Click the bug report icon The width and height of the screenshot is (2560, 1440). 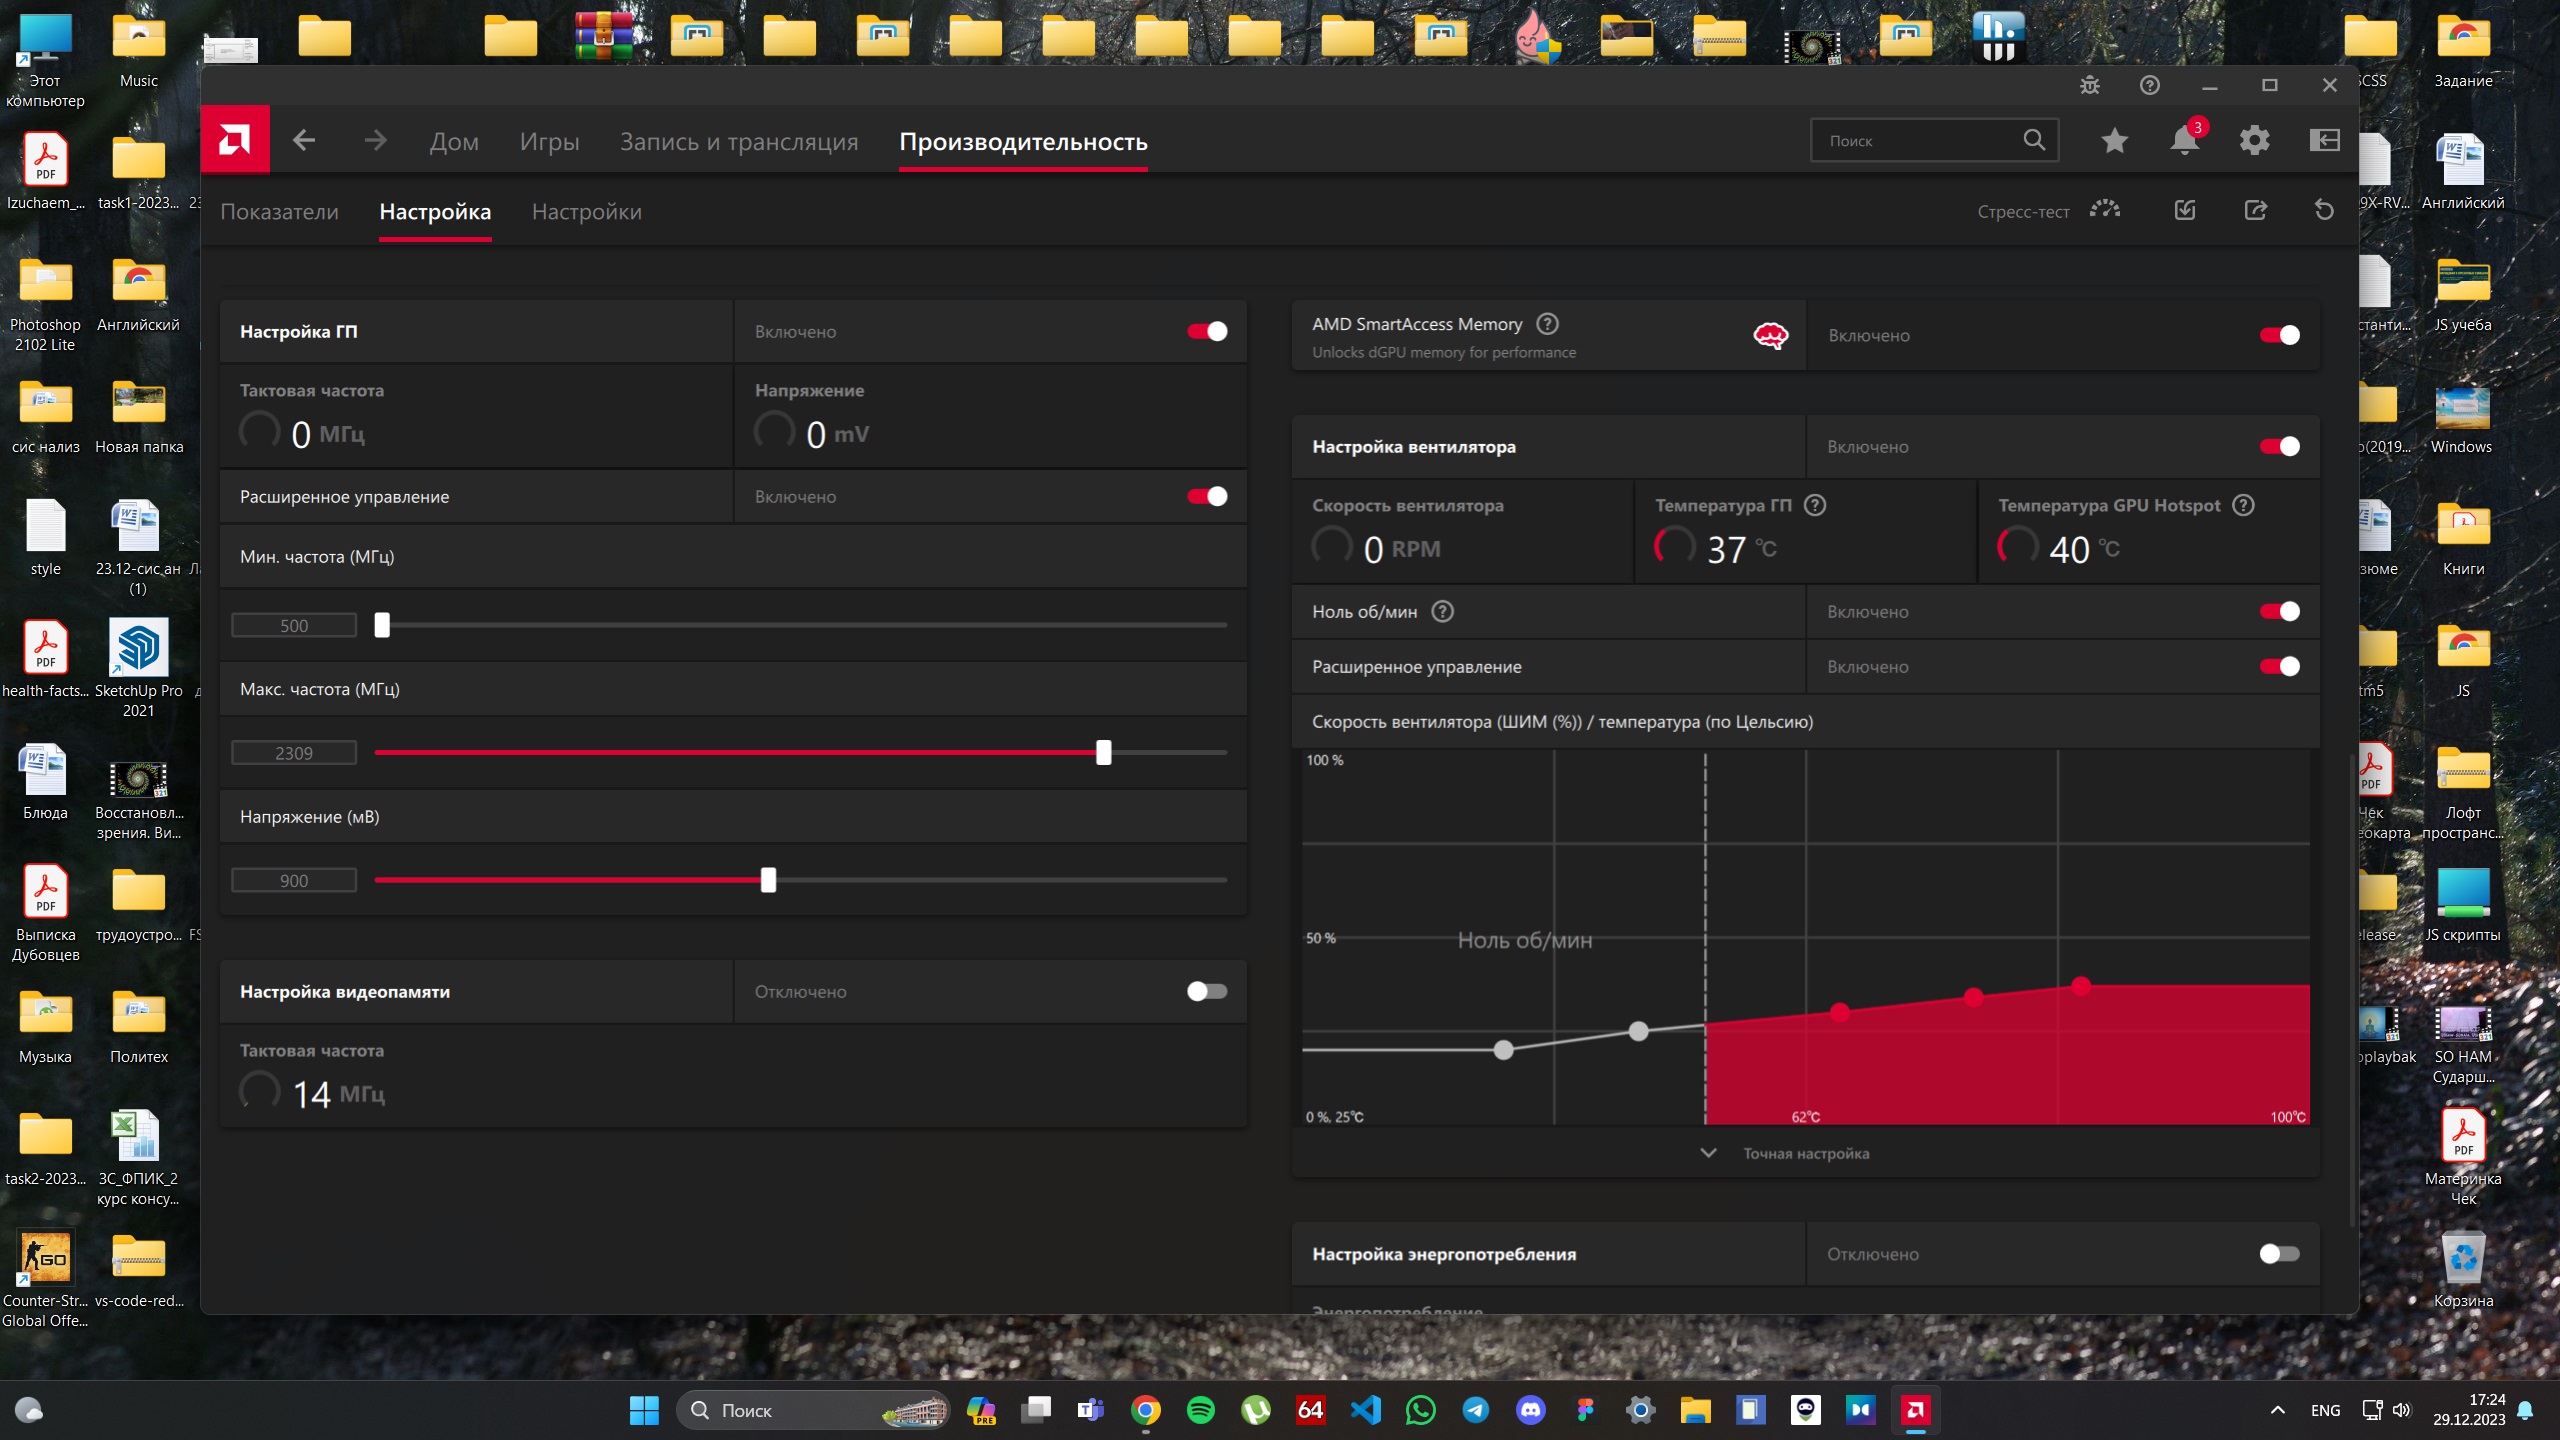tap(2090, 85)
